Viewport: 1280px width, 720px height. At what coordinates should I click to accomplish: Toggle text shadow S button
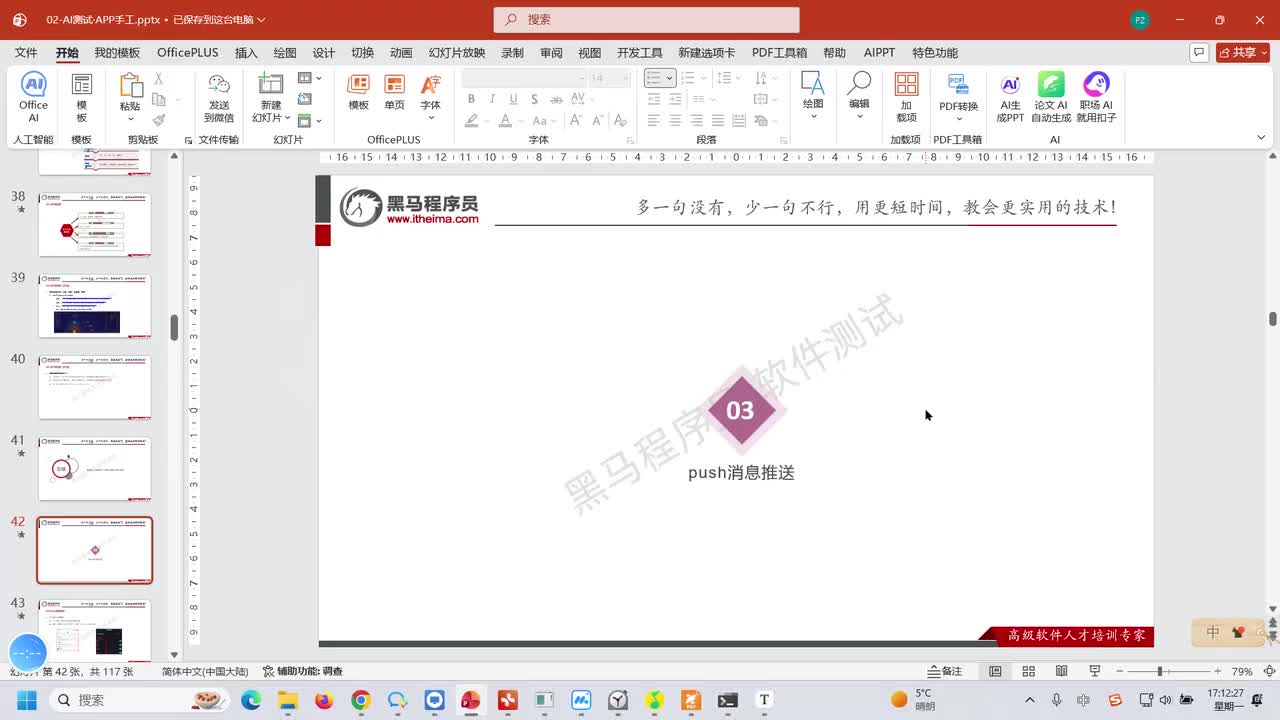click(x=534, y=99)
